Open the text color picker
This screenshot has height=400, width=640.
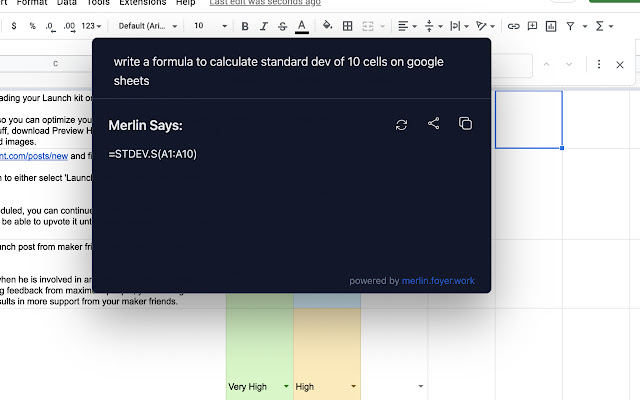click(301, 26)
